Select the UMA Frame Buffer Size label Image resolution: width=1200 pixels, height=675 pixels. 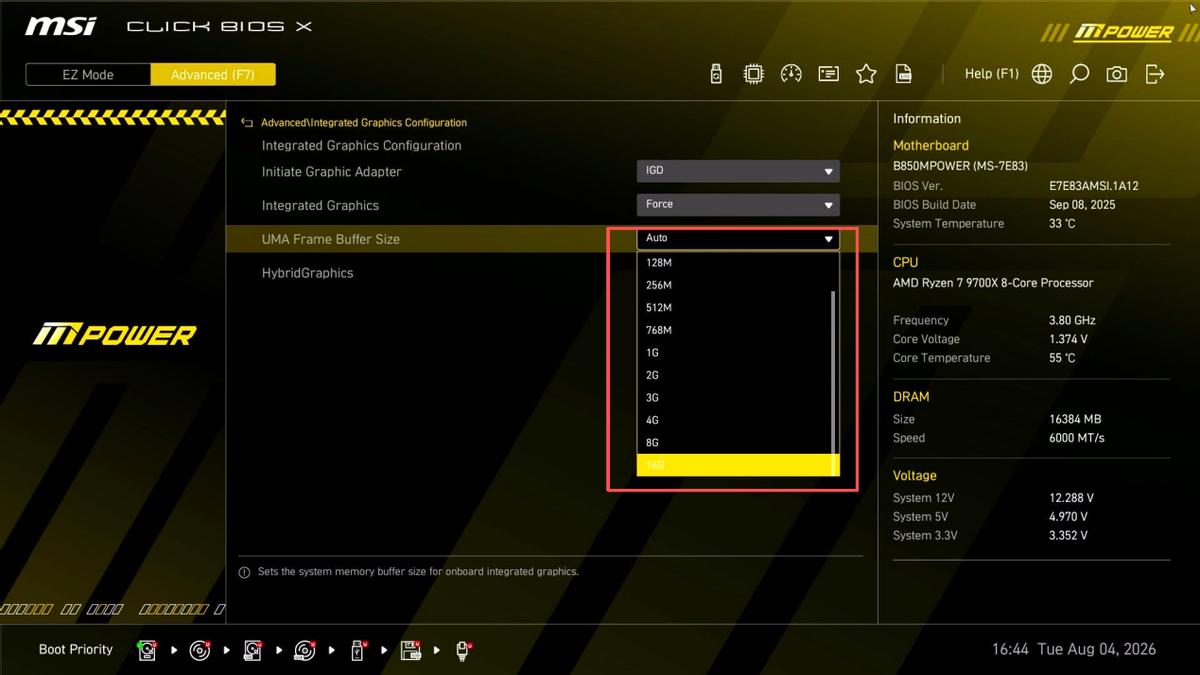330,239
